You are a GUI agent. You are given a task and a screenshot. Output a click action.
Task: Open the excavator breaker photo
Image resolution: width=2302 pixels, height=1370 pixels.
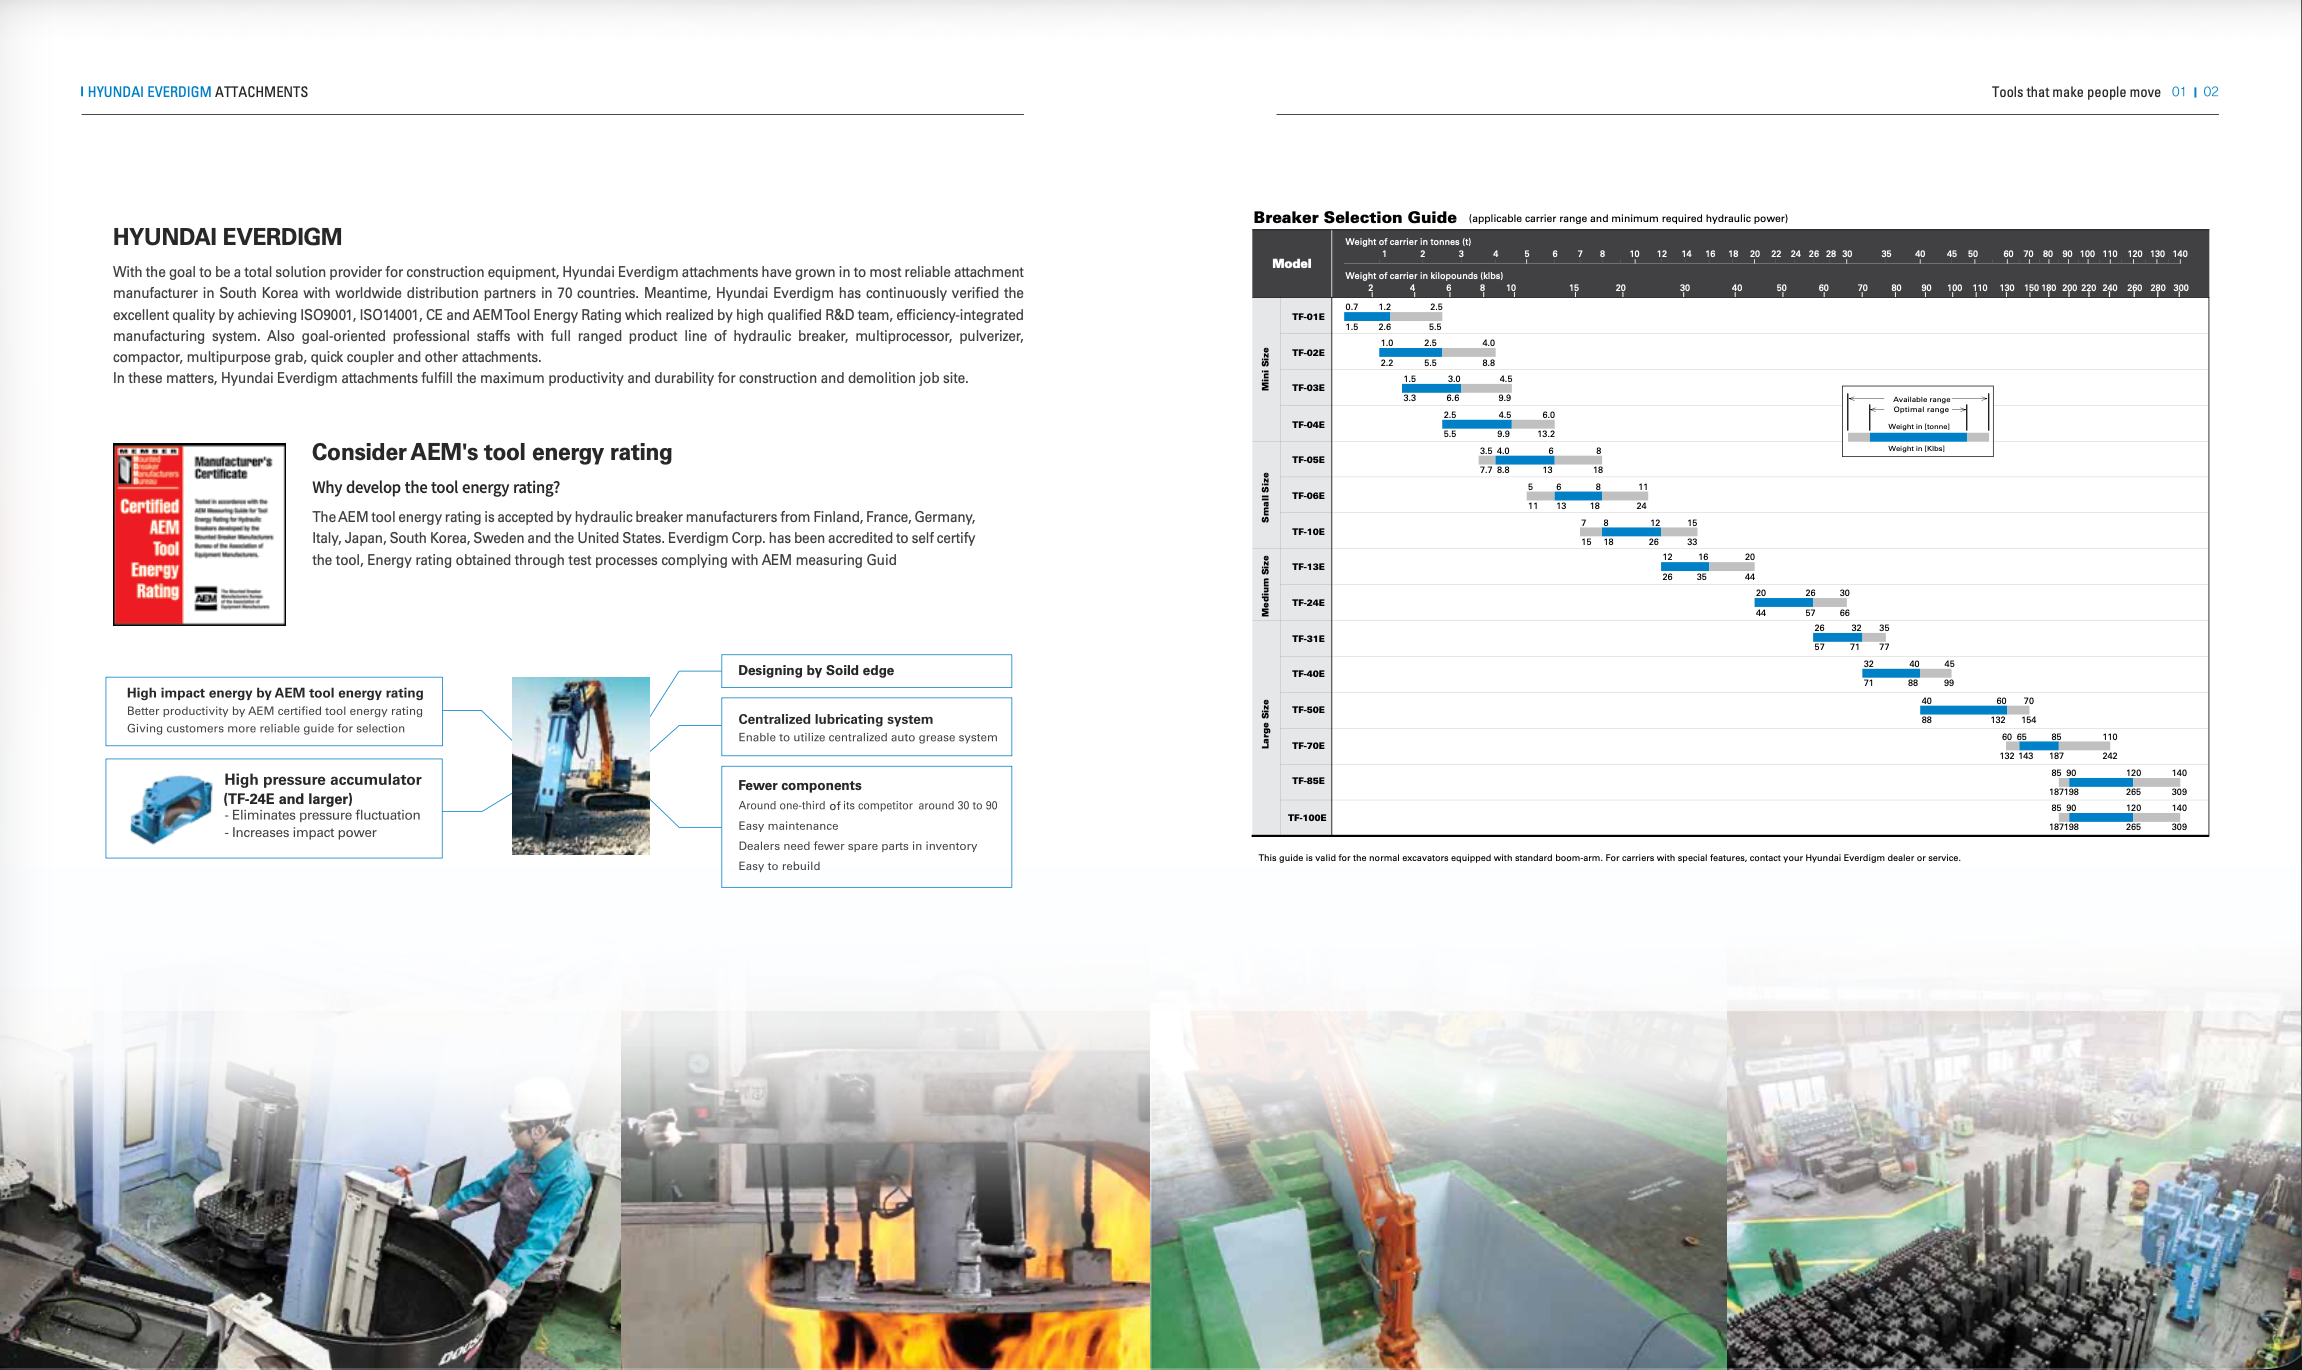581,766
